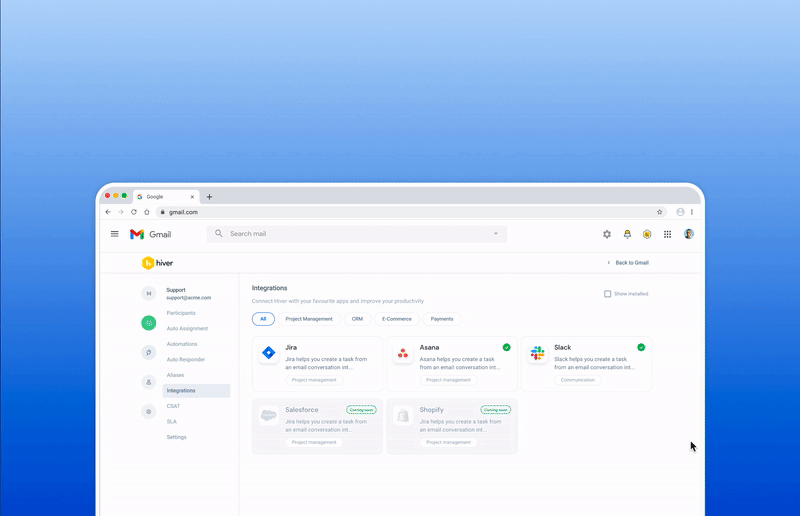Click Slack's installed green checkmark
This screenshot has width=800, height=516.
(641, 347)
